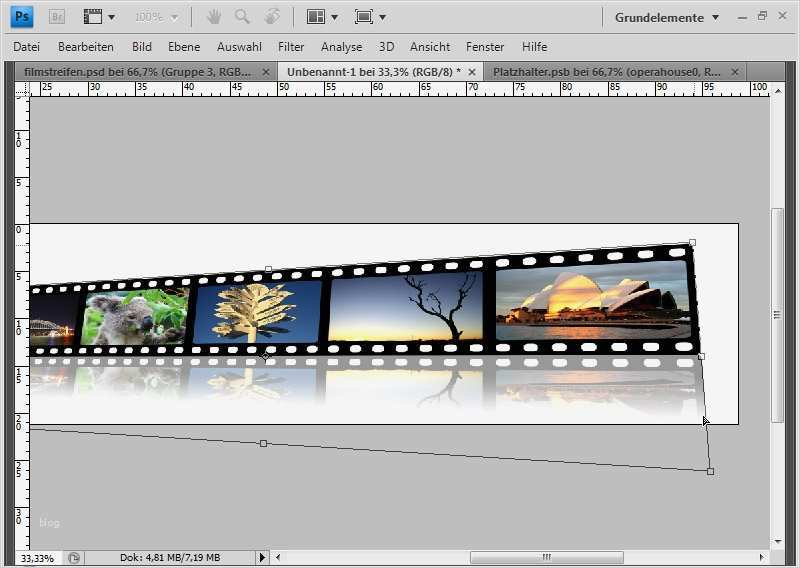This screenshot has width=800, height=568.
Task: Open the view extras filmstrip icon
Action: (93, 17)
